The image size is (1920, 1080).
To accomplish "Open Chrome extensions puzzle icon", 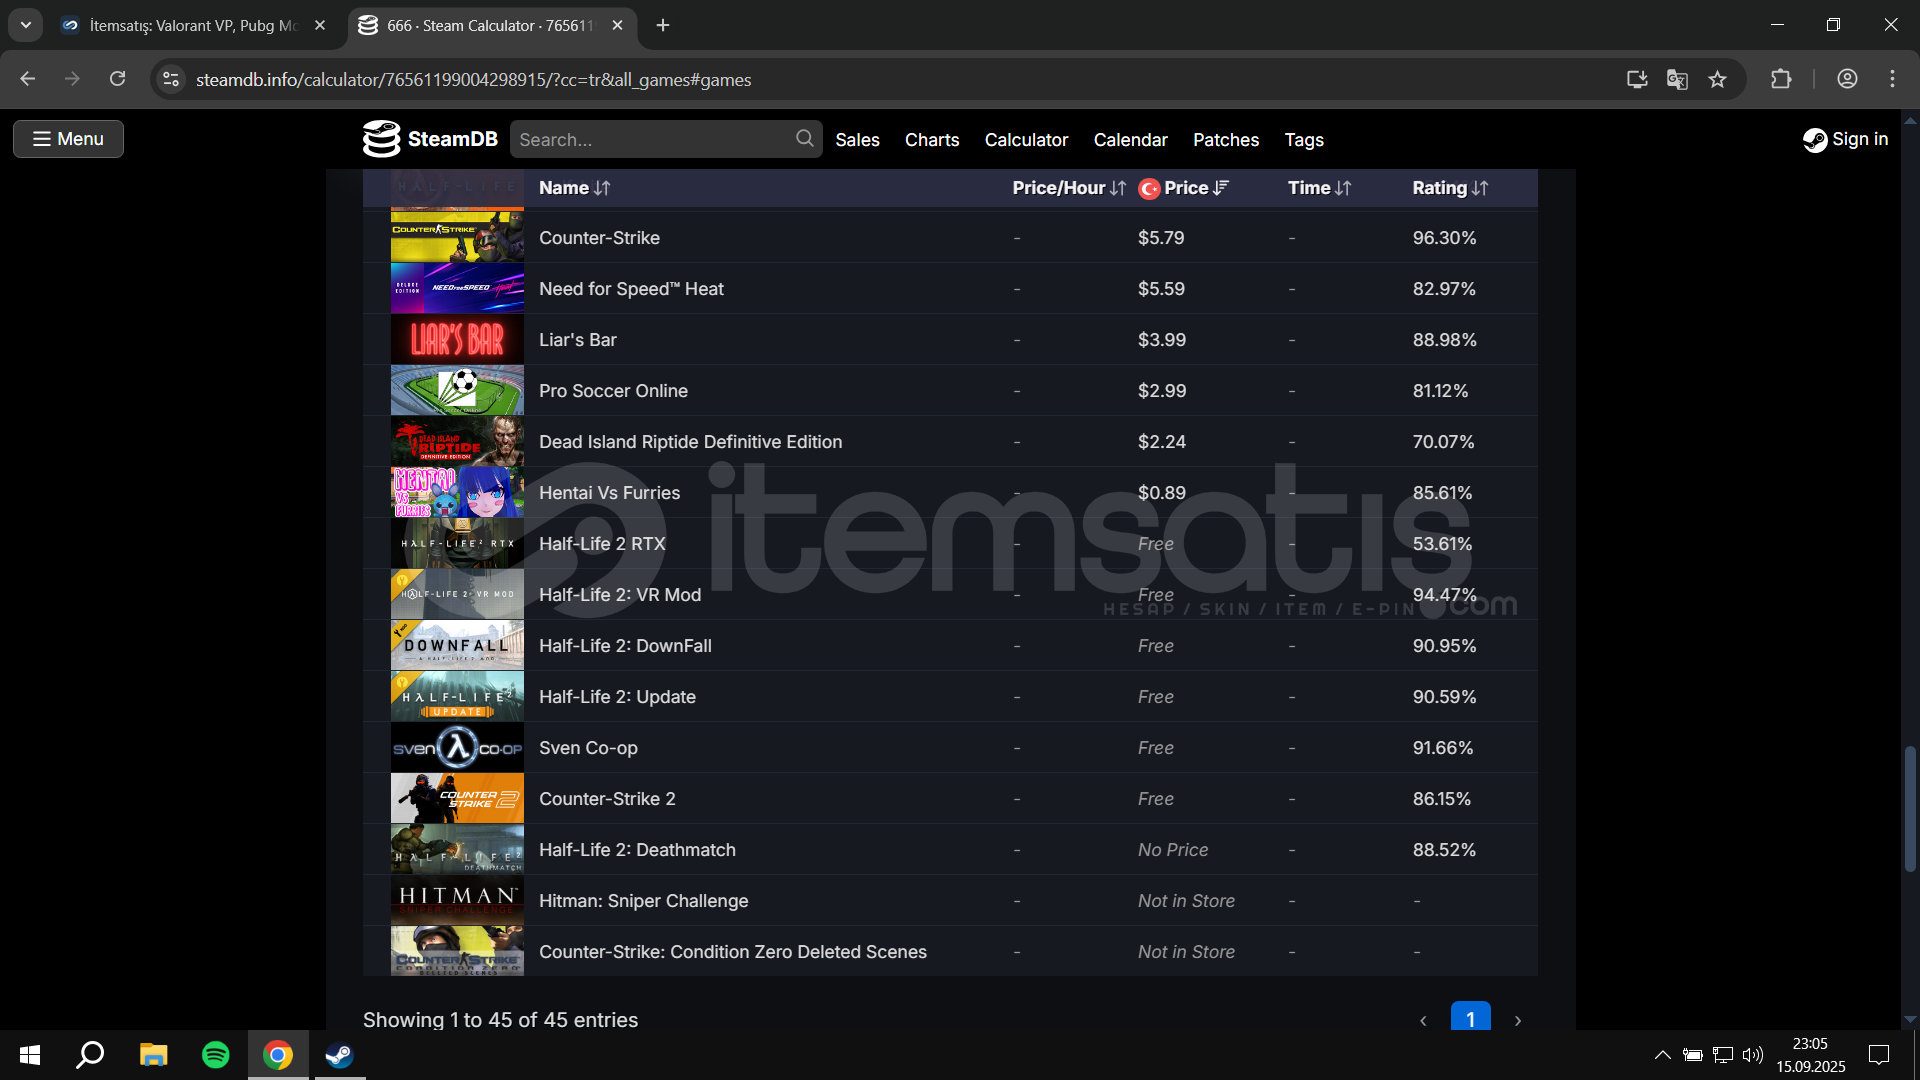I will [x=1781, y=79].
